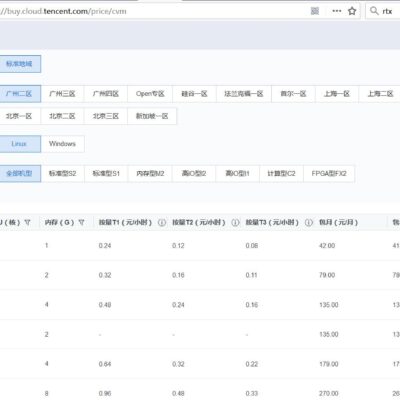Filter by 高IO型I1 instance type
This screenshot has width=400, height=400.
(237, 173)
